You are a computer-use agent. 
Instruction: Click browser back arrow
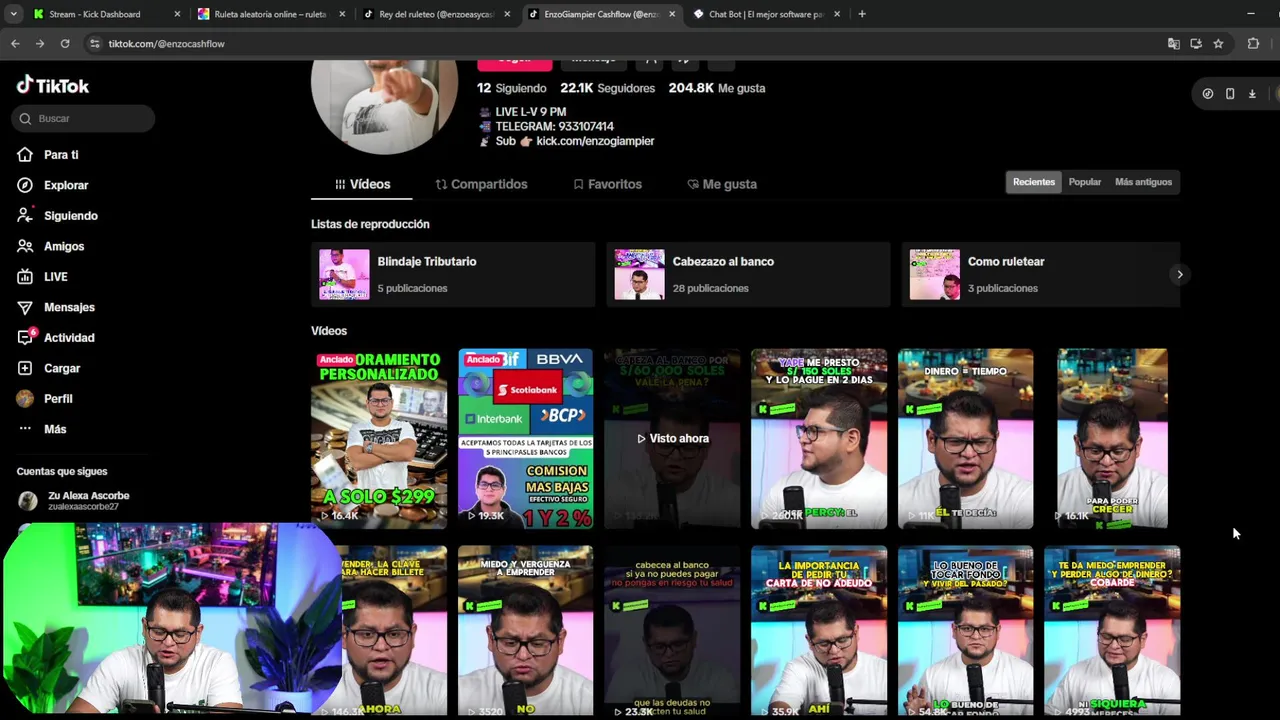[15, 44]
